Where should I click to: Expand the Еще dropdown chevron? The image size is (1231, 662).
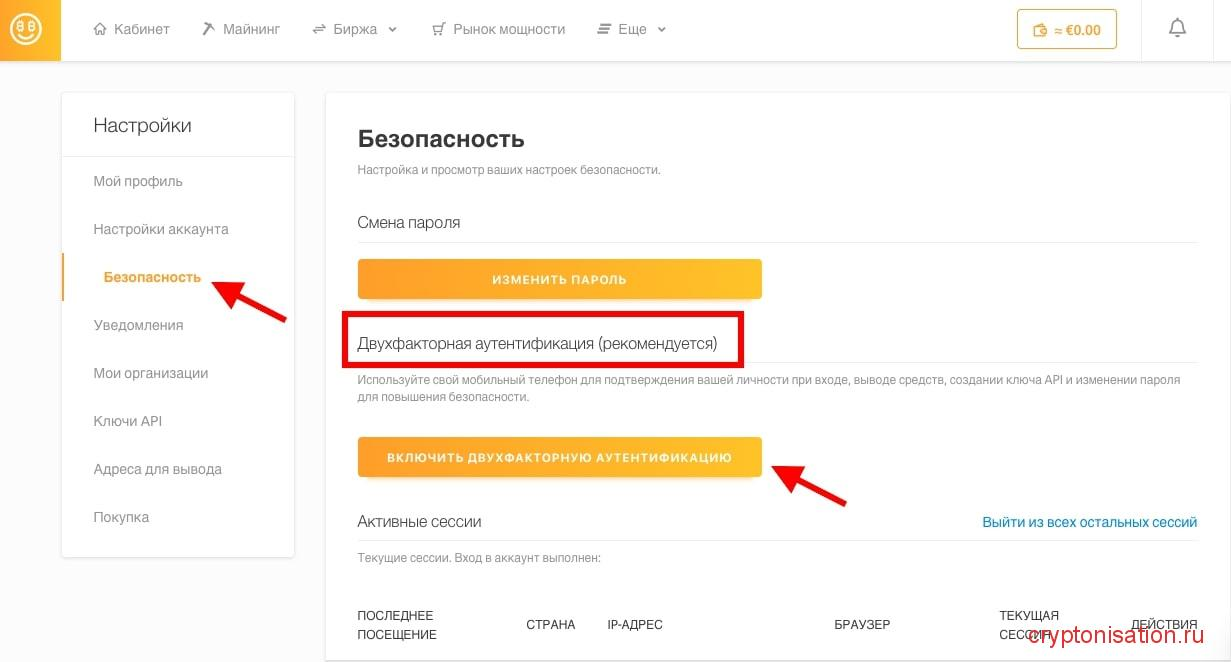[x=662, y=29]
